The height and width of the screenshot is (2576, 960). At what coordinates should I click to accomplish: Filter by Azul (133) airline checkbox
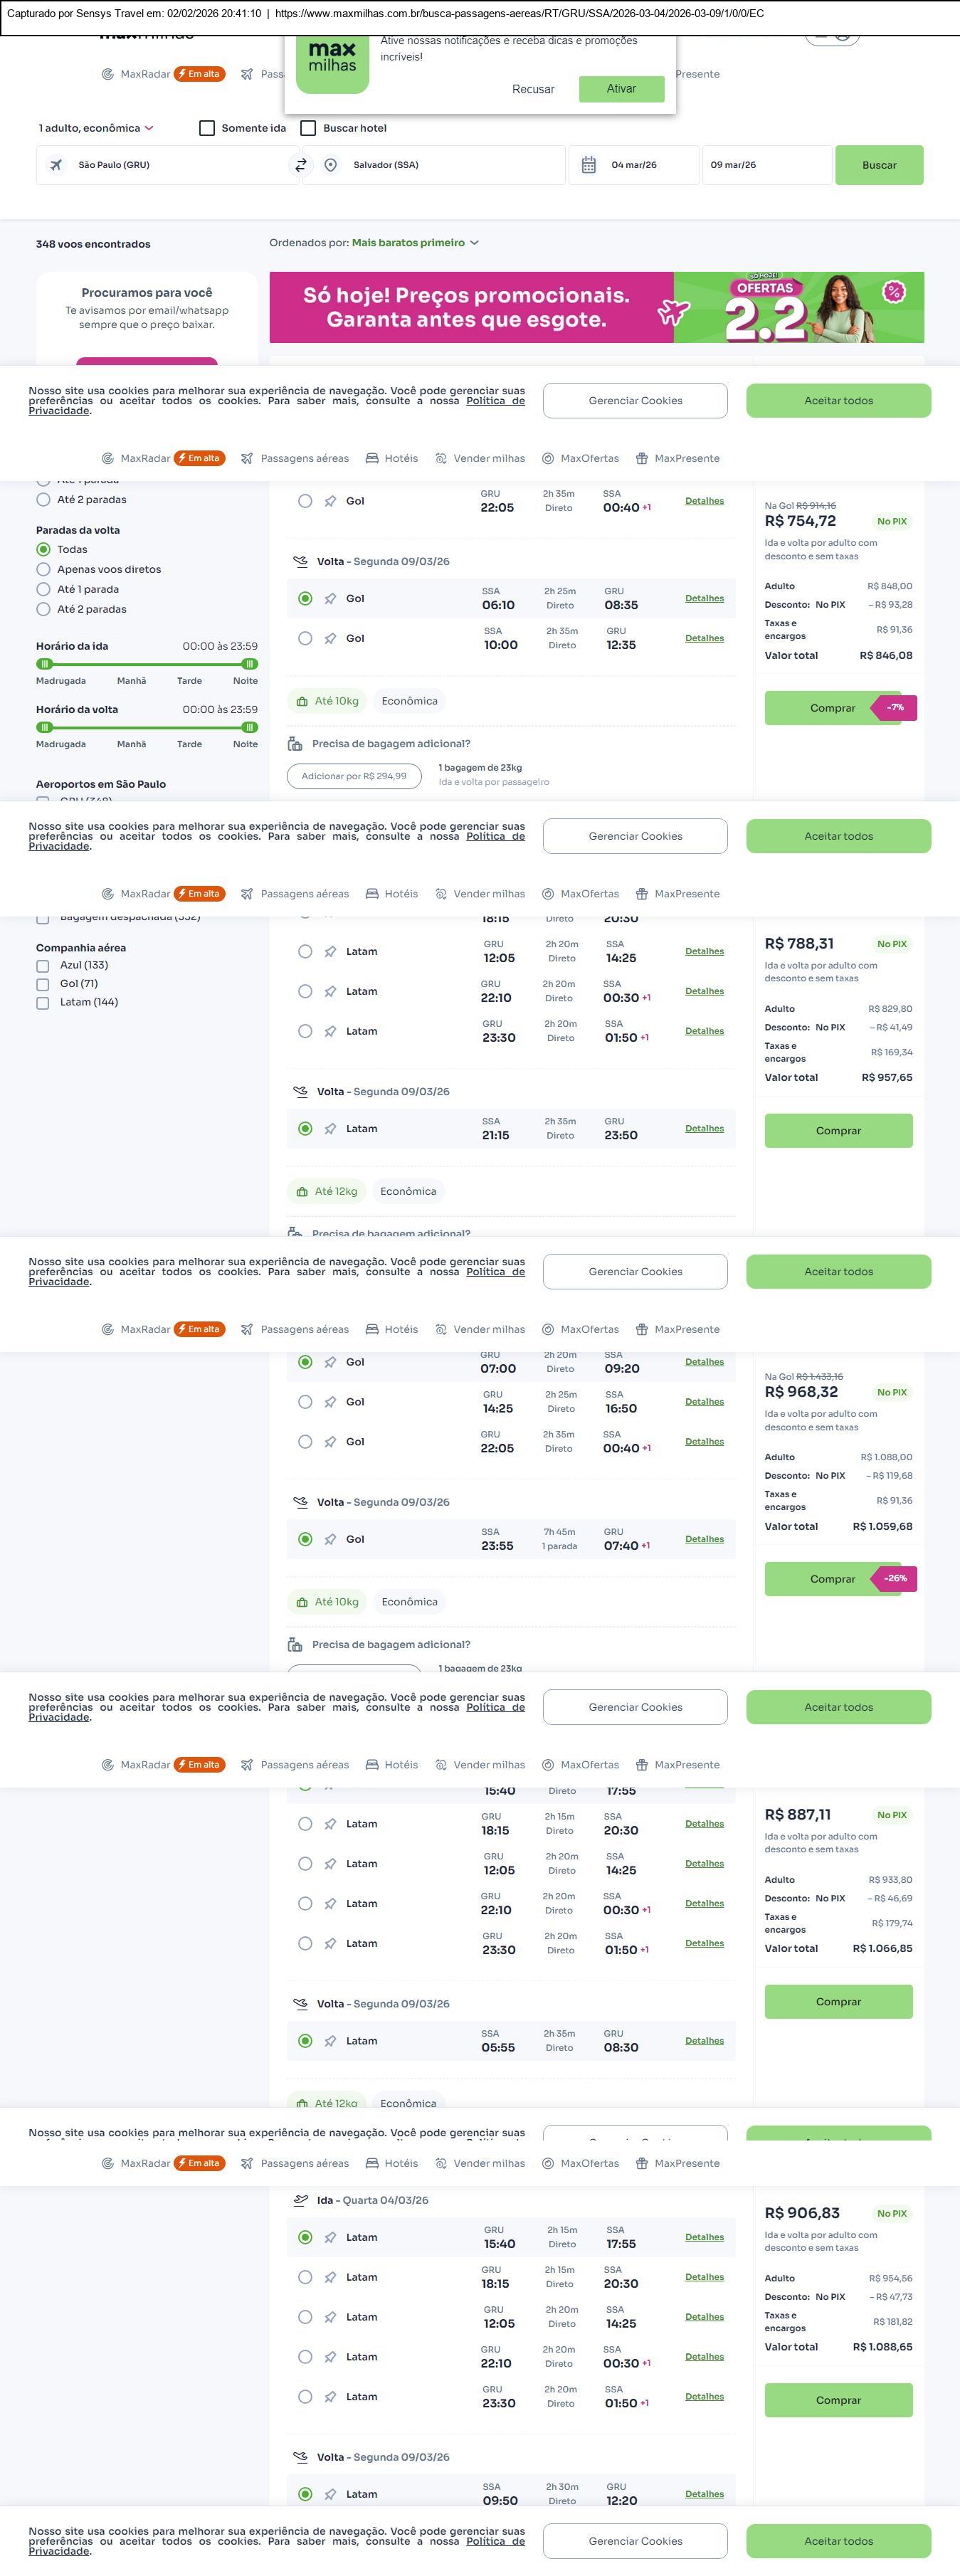coord(42,966)
